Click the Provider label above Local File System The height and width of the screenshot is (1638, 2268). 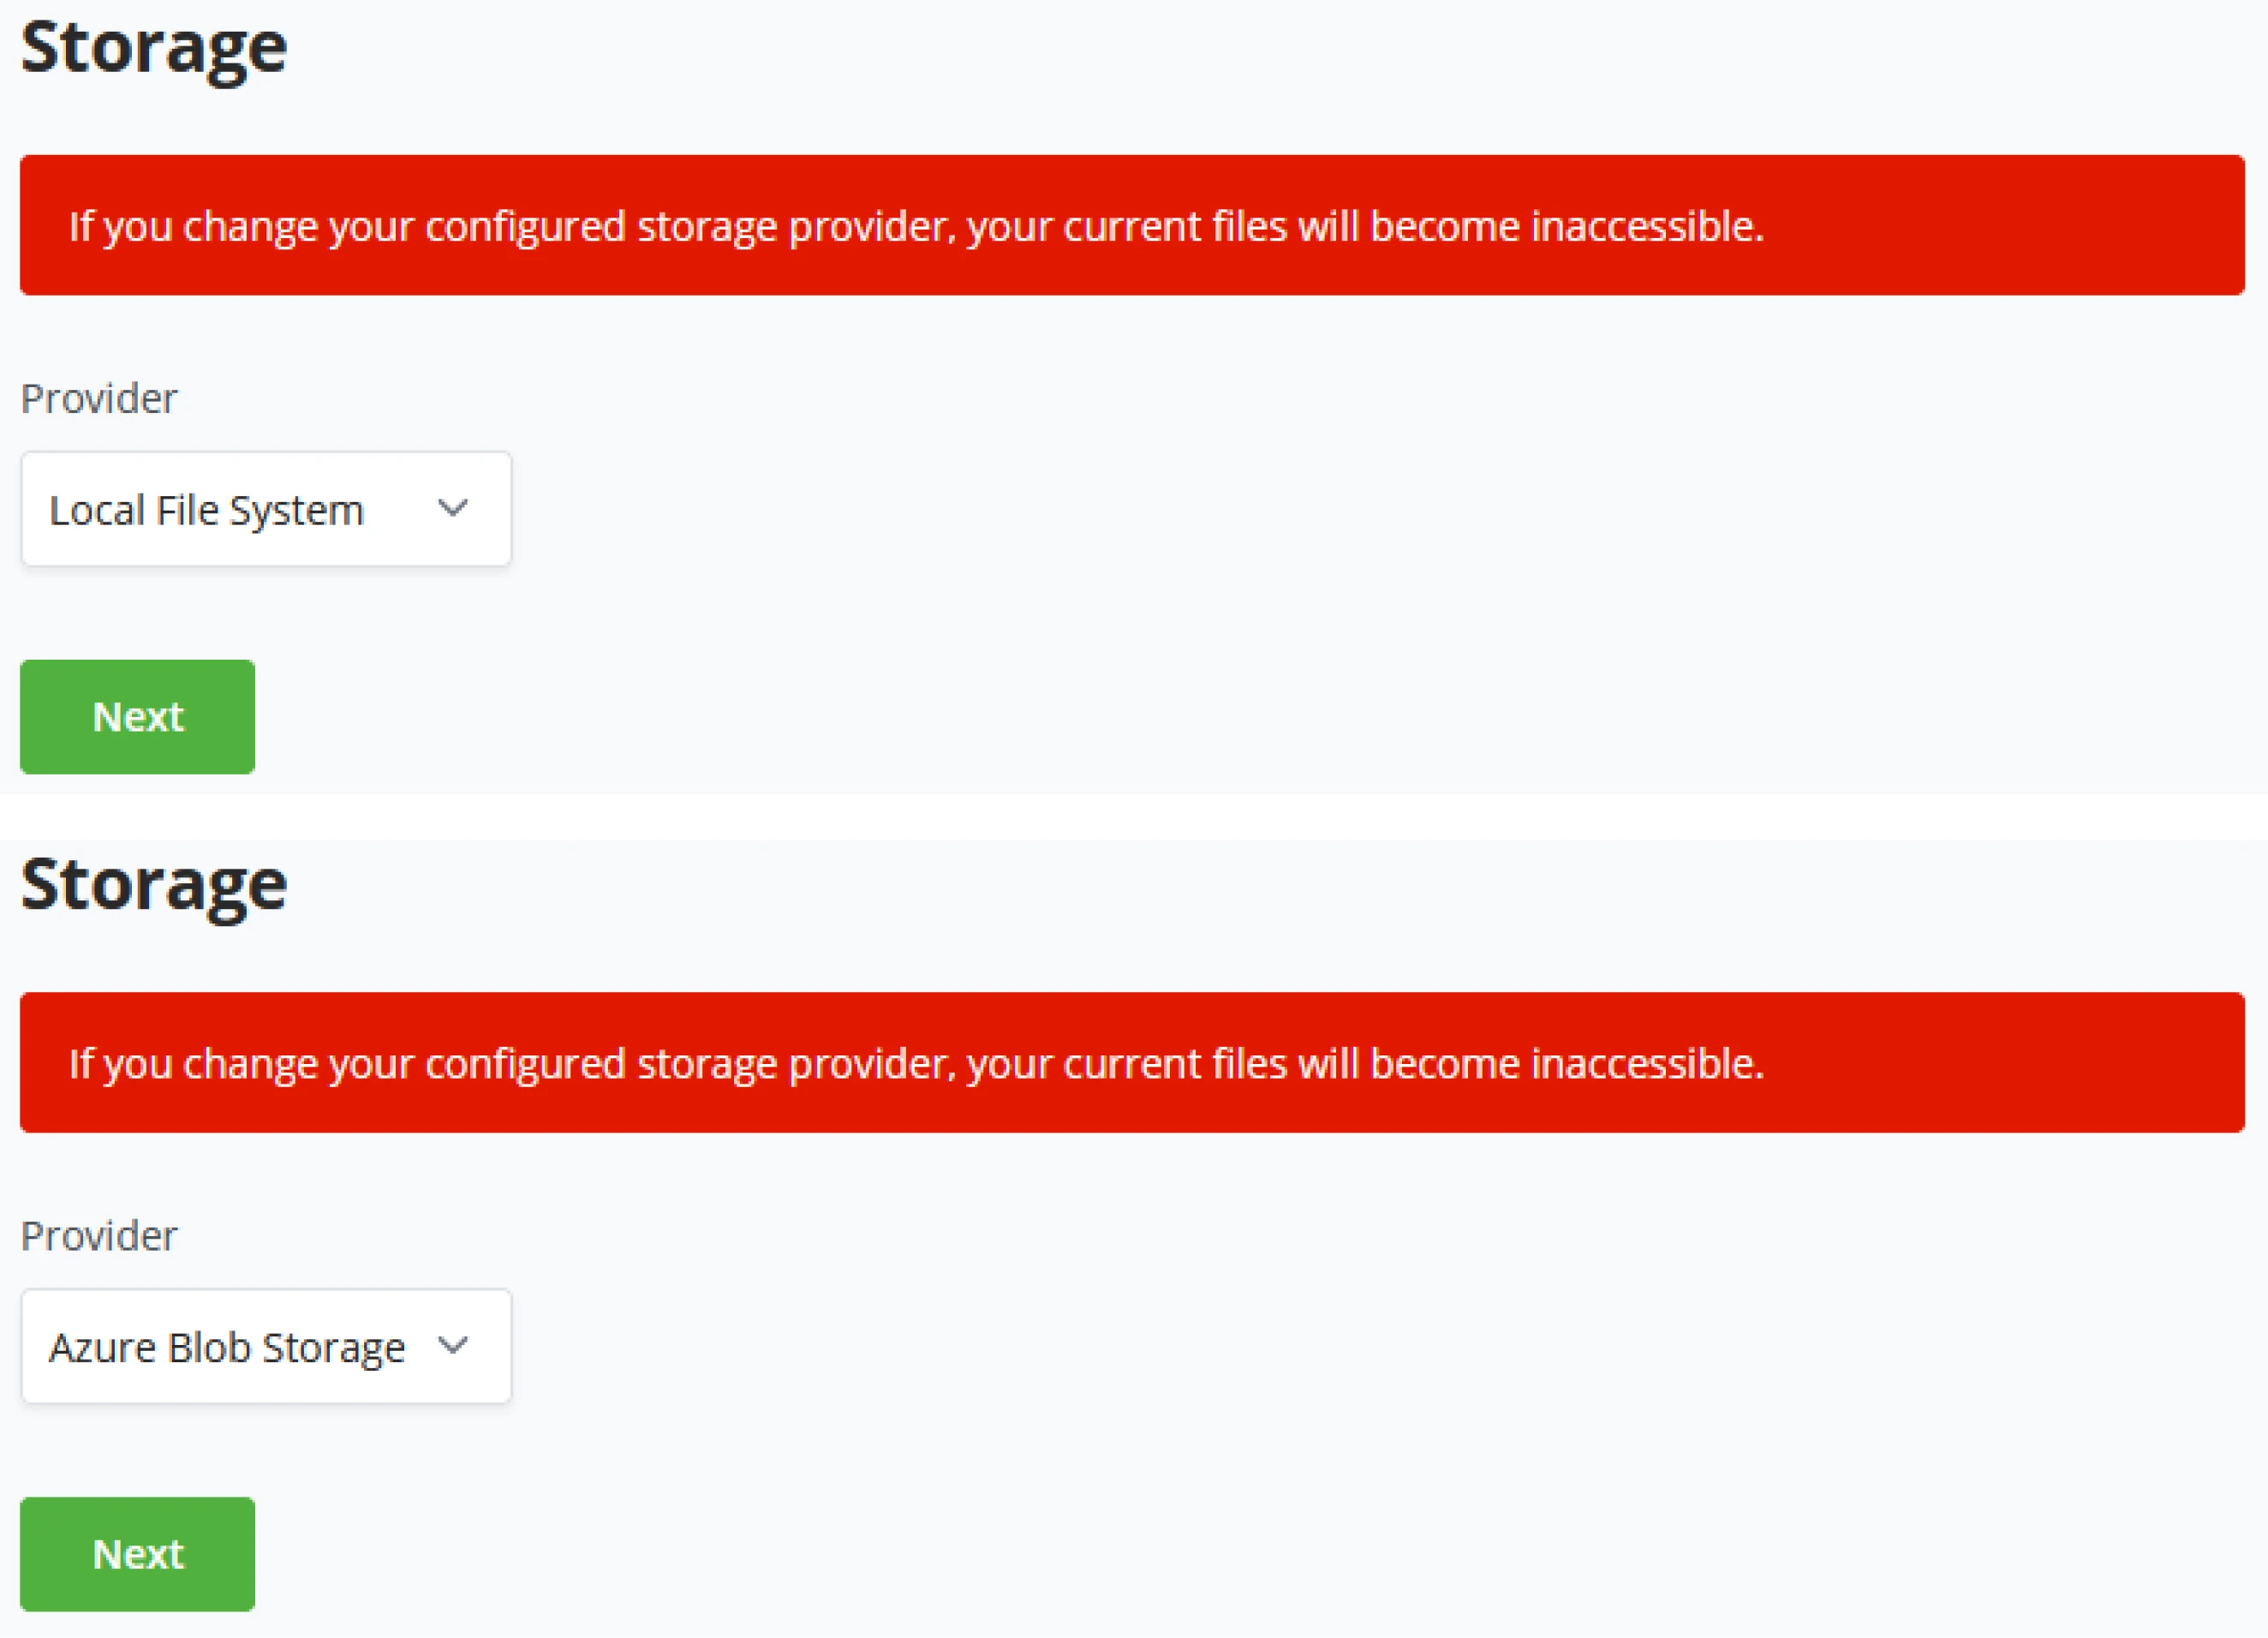point(99,398)
